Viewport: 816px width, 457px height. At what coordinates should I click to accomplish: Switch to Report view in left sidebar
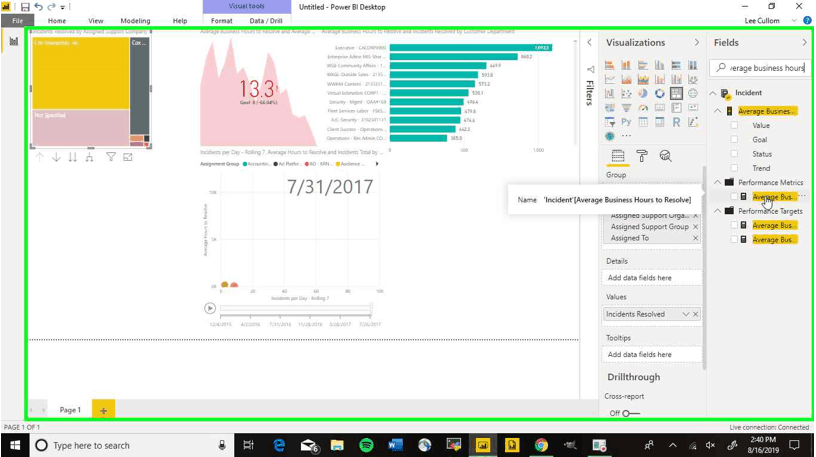tap(14, 41)
